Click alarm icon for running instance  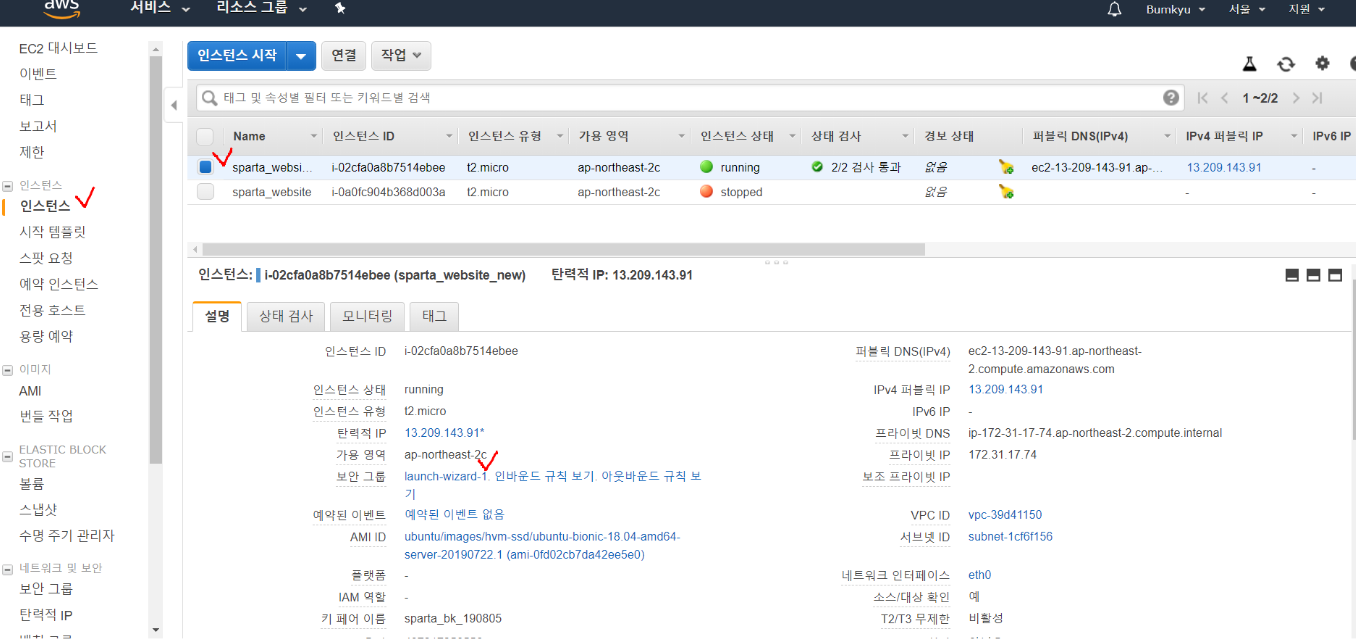pos(1006,167)
